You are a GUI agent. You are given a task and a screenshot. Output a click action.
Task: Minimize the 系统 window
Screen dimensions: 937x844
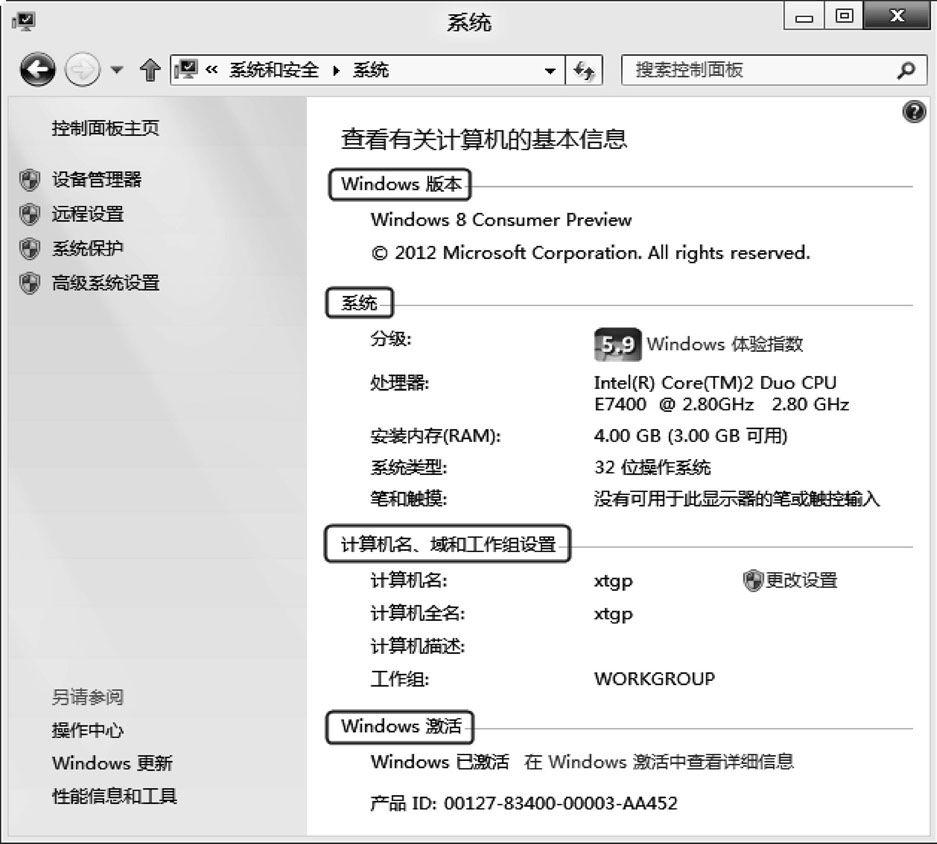click(804, 16)
